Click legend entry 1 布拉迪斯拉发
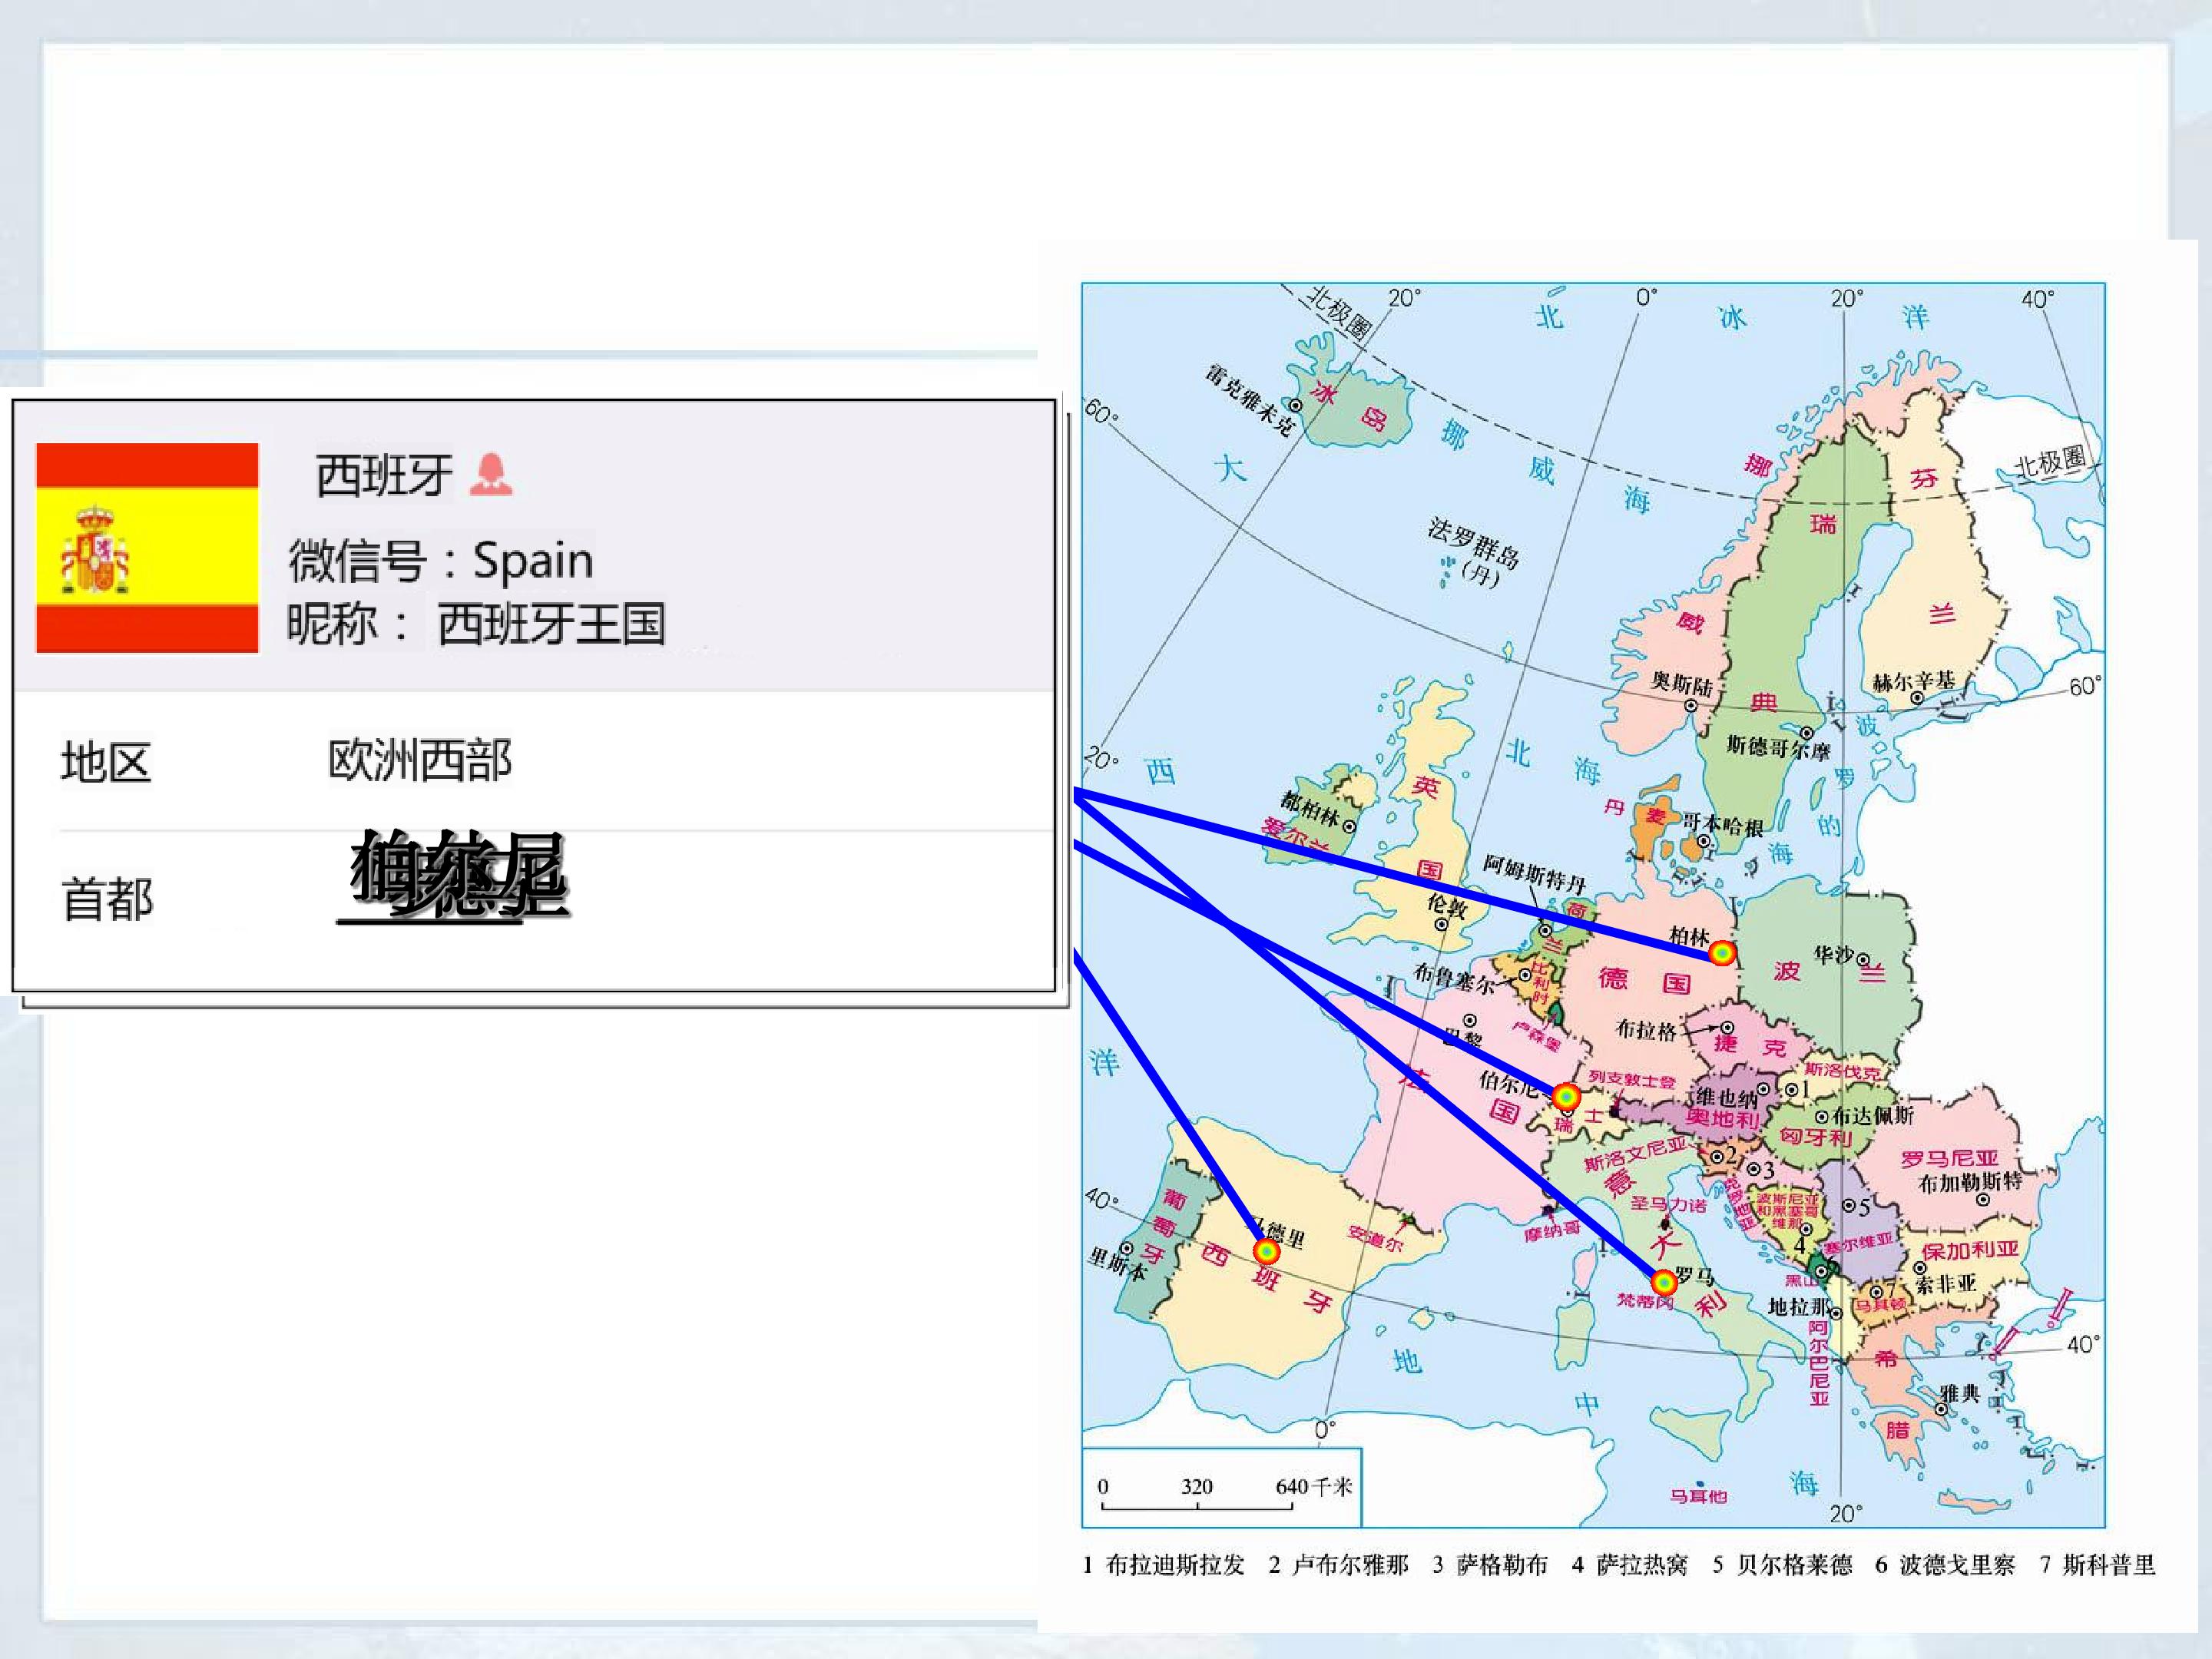Screen dimensions: 2212x1659 tap(1163, 1565)
